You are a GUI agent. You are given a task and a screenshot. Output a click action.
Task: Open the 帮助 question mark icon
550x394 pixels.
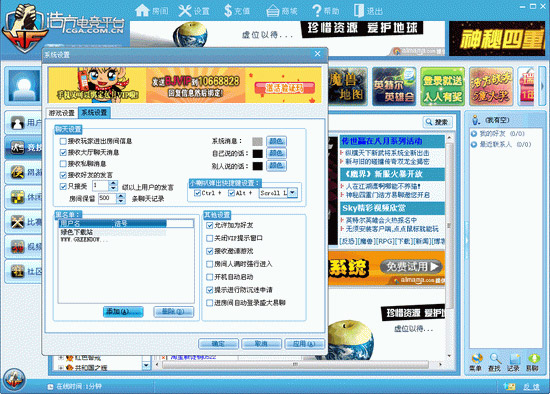point(316,11)
